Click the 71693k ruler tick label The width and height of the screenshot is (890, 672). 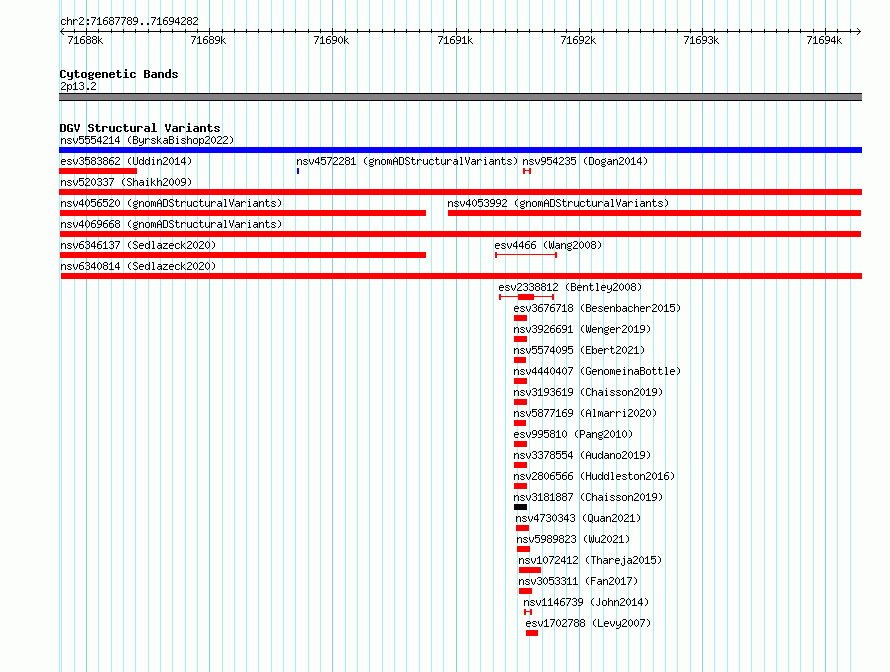[701, 40]
